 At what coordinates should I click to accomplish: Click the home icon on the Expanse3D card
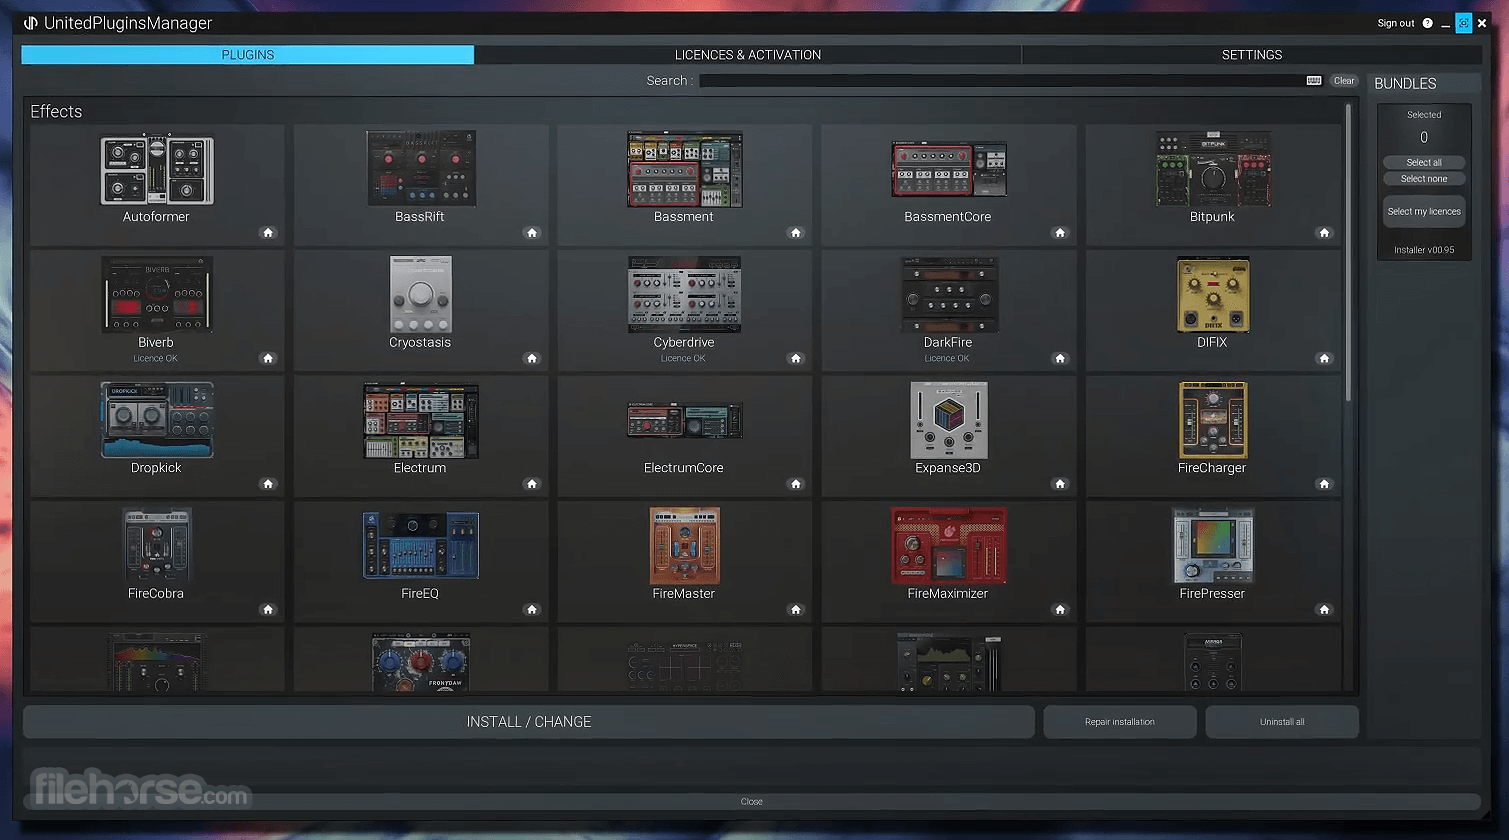(x=1060, y=484)
